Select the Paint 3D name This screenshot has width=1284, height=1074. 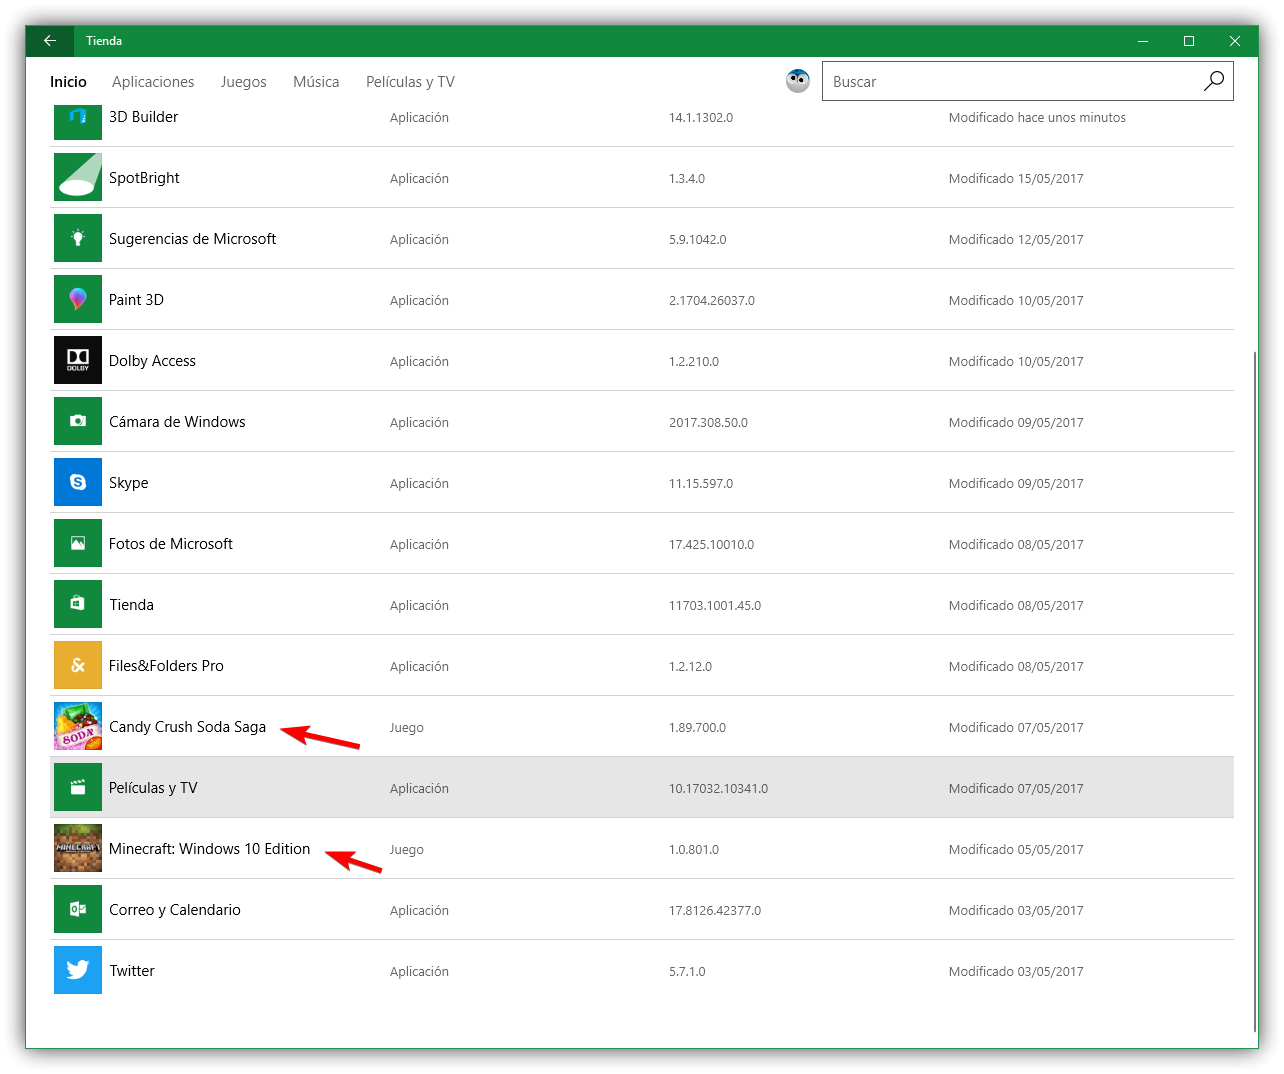[136, 300]
